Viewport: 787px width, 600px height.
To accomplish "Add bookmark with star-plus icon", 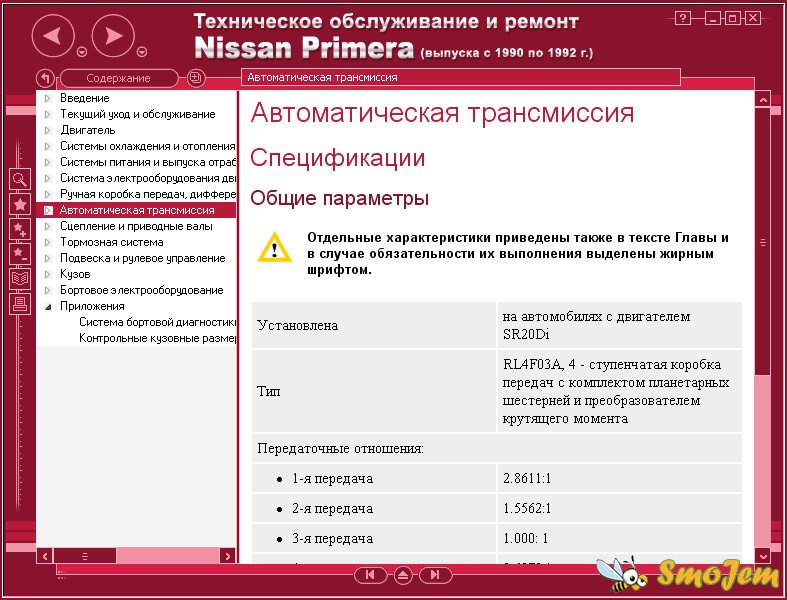I will (20, 229).
